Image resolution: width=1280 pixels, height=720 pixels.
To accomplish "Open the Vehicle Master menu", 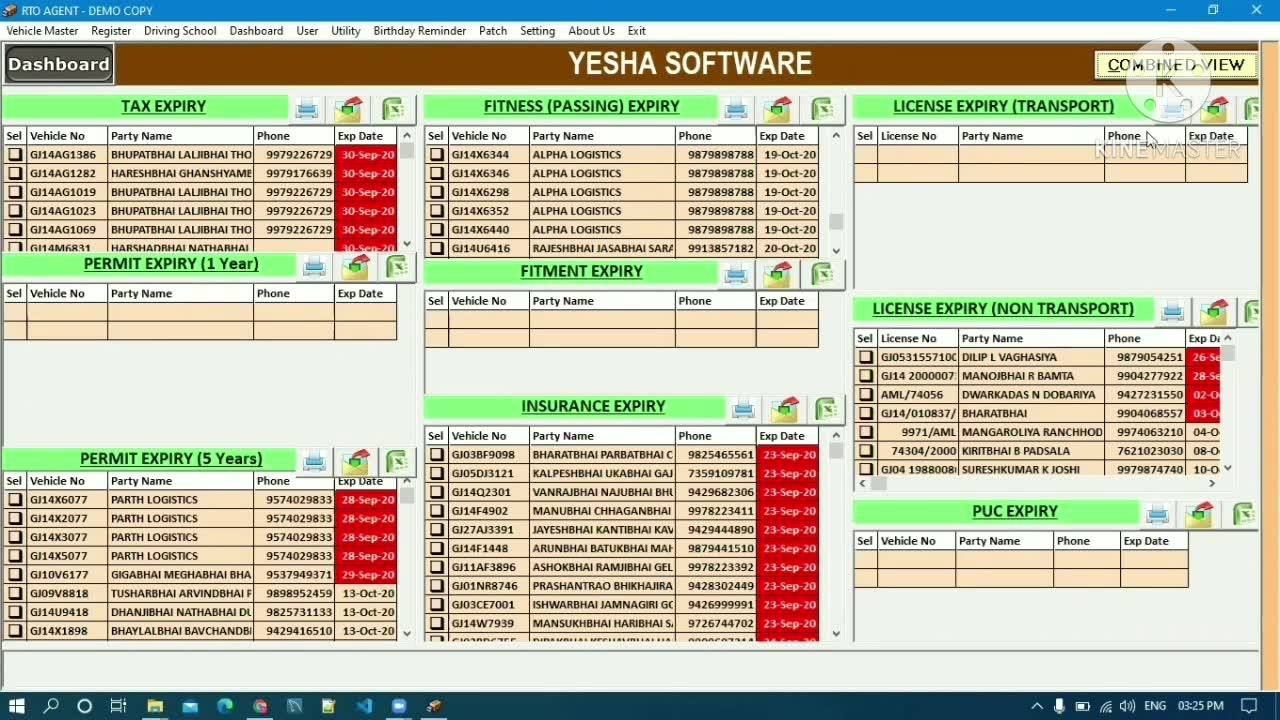I will [x=43, y=31].
